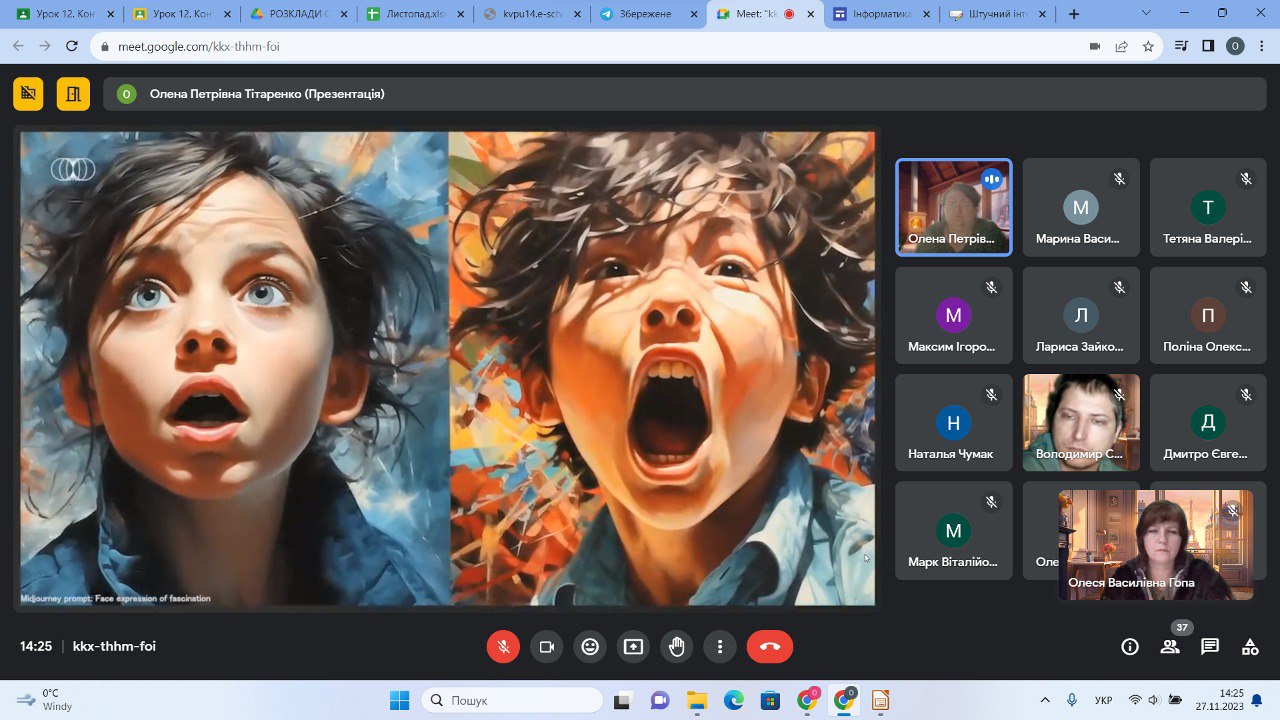
Task: Show the participants people panel
Action: coord(1170,647)
